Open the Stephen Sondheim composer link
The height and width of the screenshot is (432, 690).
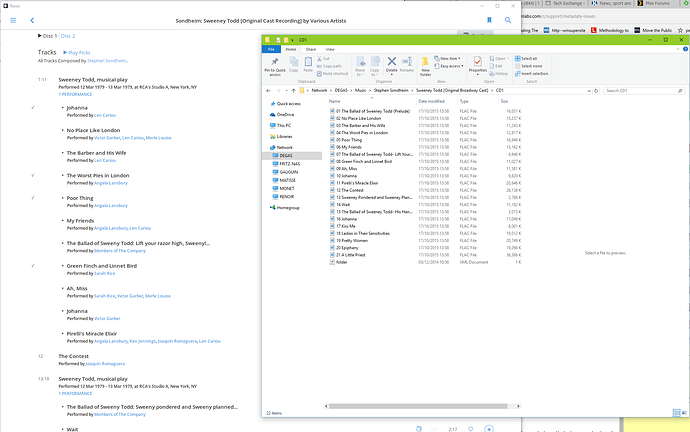tap(107, 61)
